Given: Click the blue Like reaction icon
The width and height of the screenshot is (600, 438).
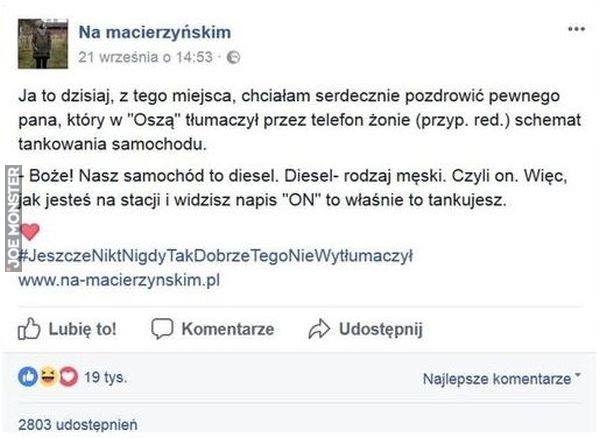Looking at the screenshot, I should (x=29, y=377).
